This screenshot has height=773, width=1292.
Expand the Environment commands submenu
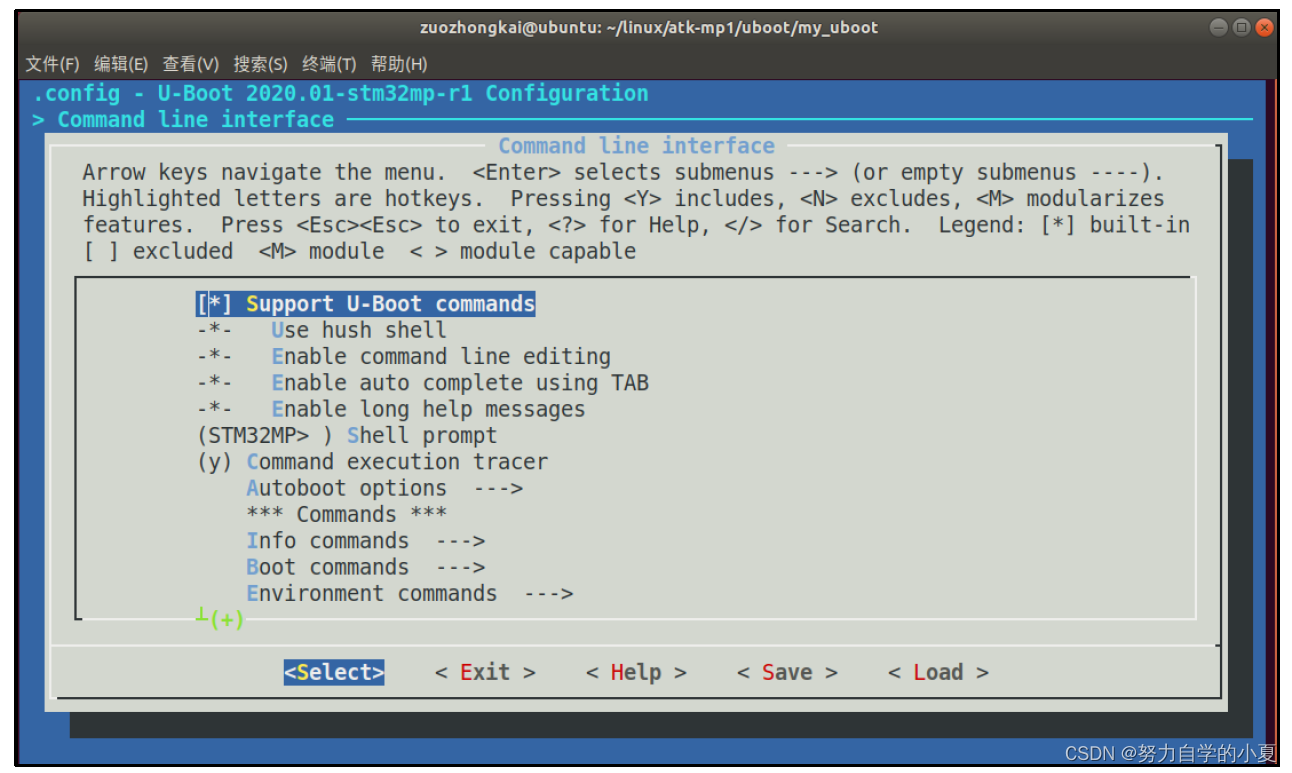point(410,594)
